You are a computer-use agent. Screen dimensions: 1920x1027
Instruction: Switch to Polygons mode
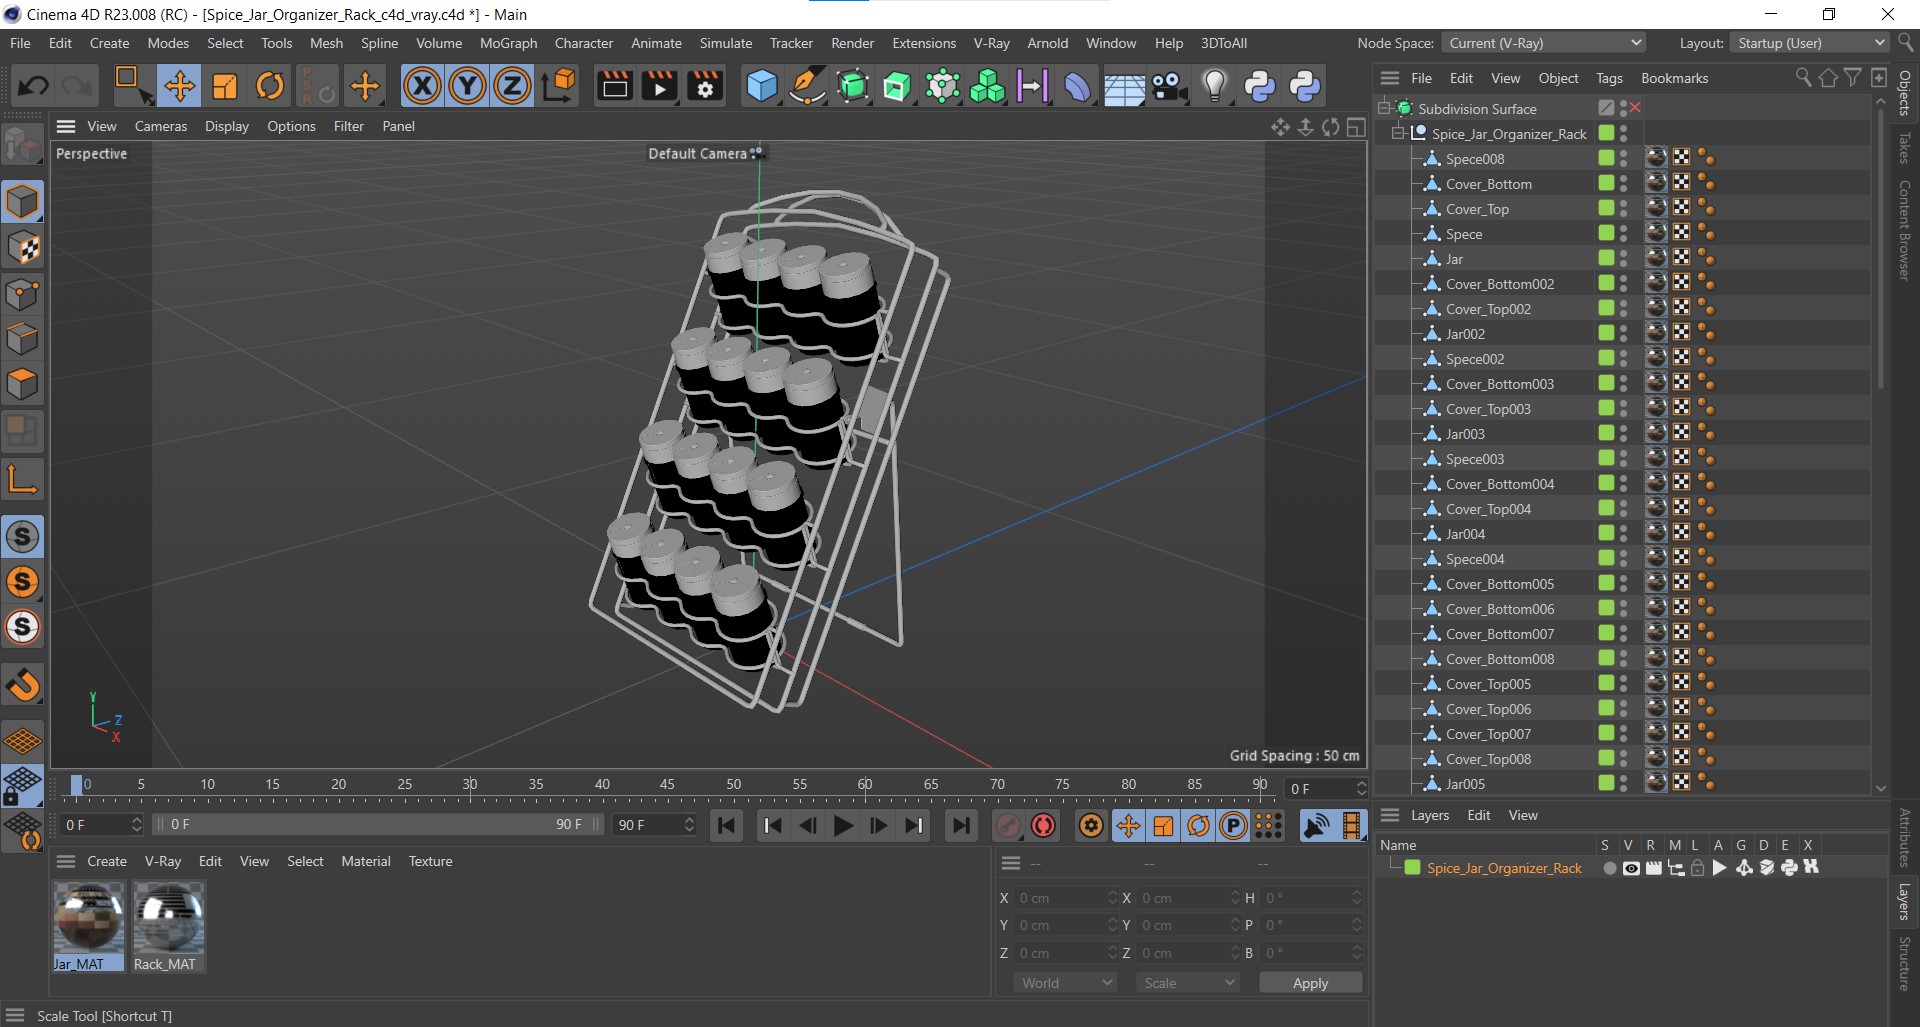pos(22,385)
